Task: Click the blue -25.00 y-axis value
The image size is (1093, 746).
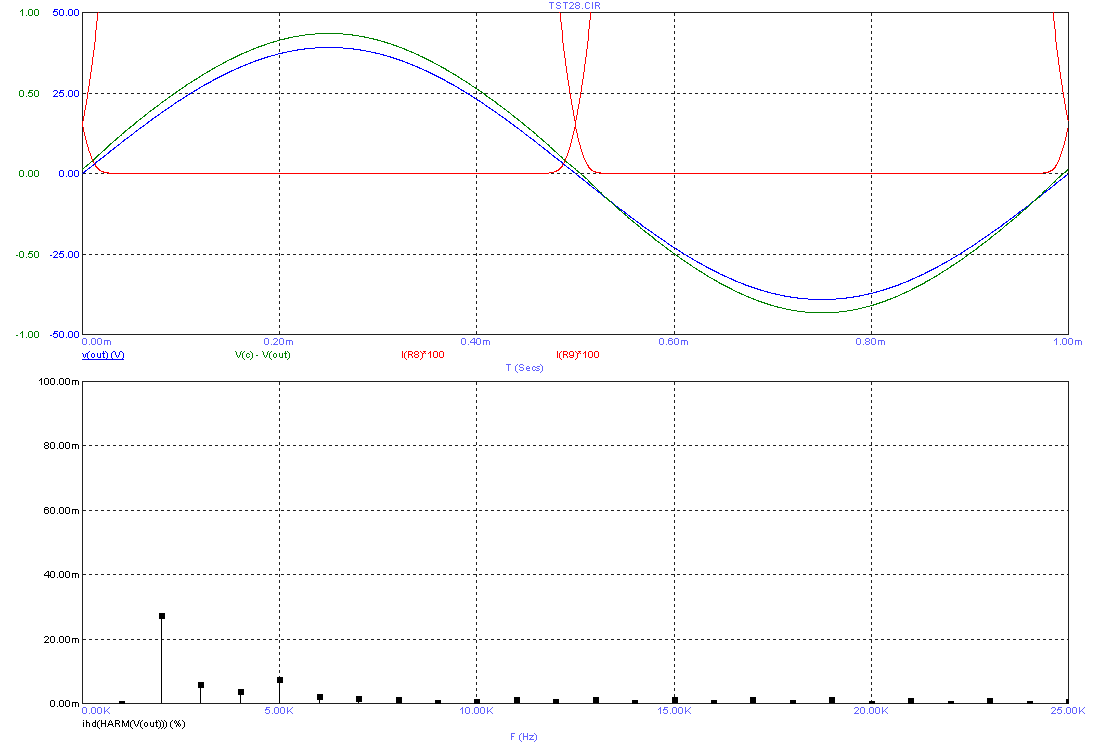Action: [64, 254]
